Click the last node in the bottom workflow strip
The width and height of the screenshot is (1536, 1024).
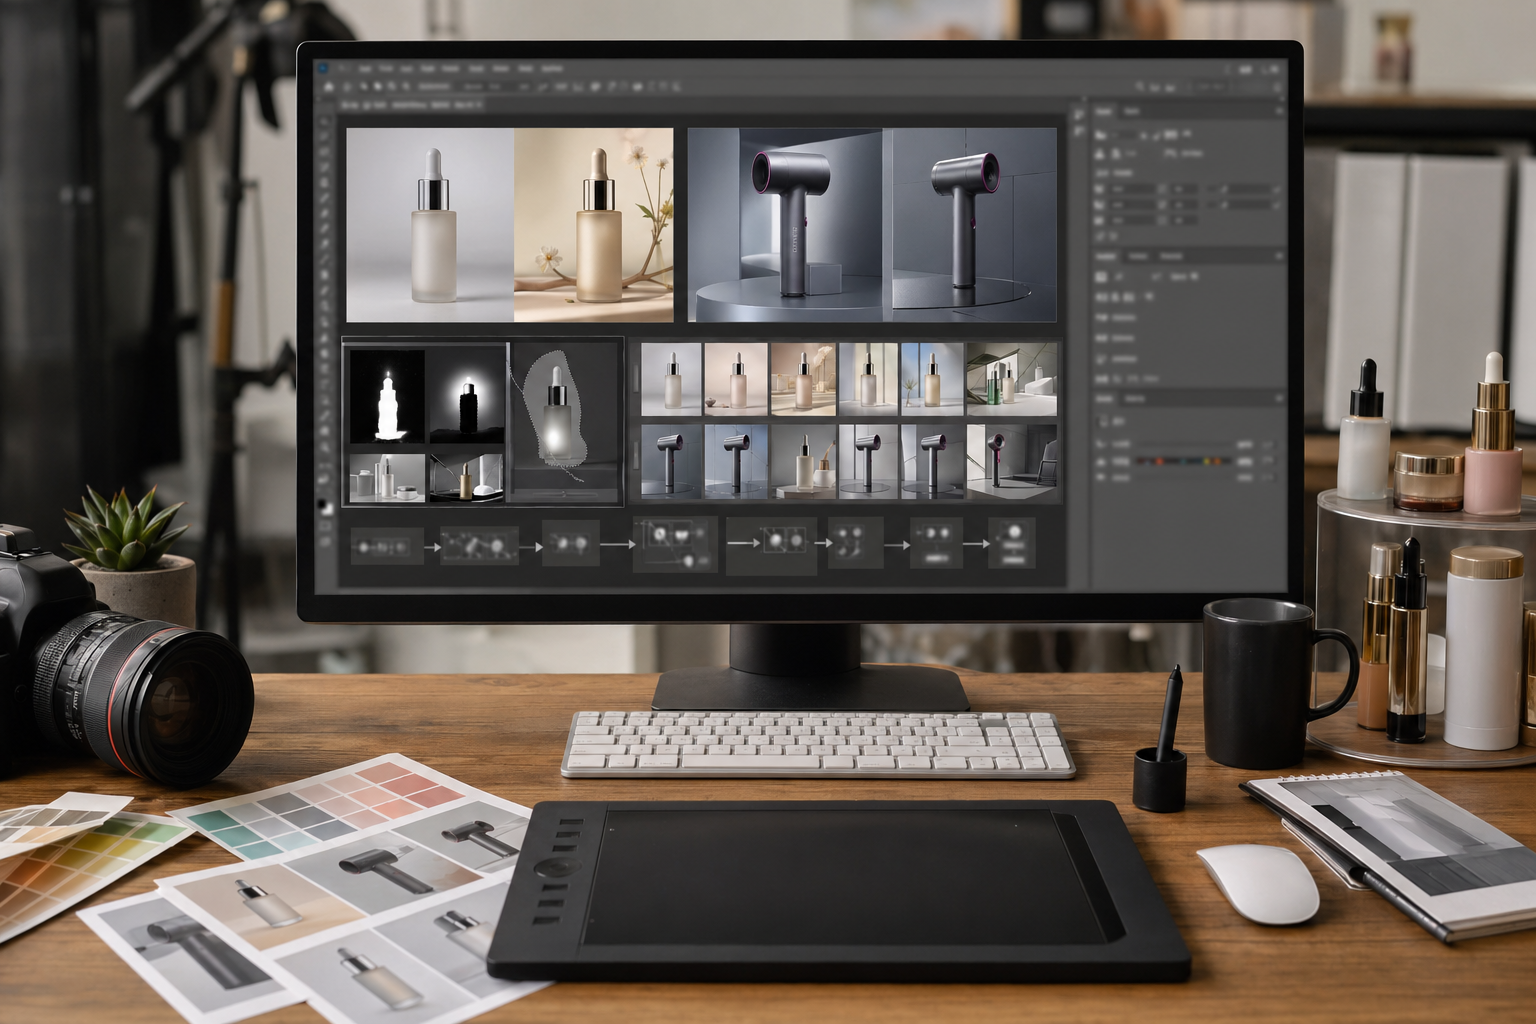1011,543
